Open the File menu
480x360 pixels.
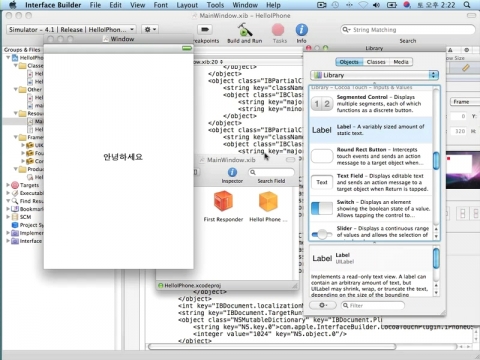(95, 5)
